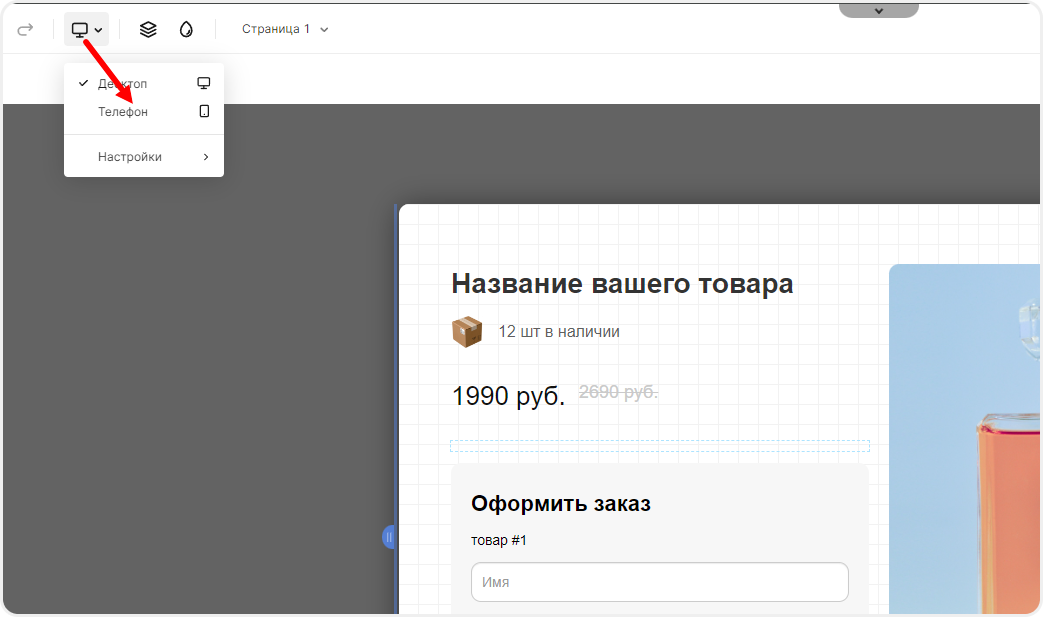Image resolution: width=1043 pixels, height=617 pixels.
Task: Open the layers panel icon
Action: pyautogui.click(x=148, y=29)
